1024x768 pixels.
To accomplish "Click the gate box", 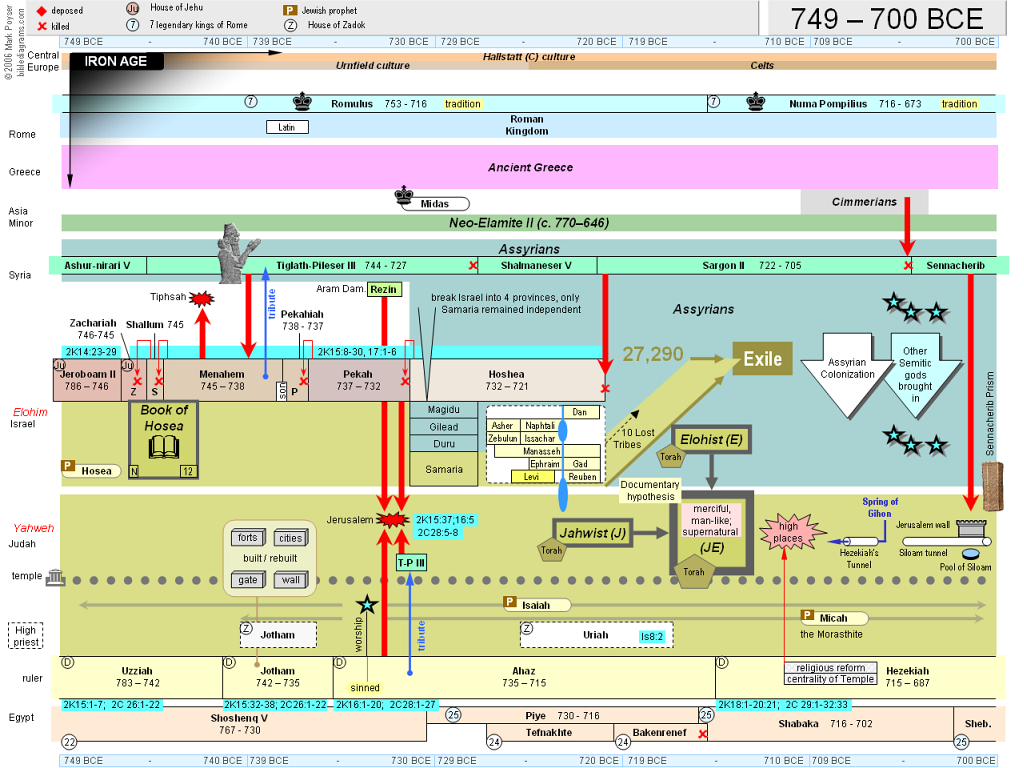I will pyautogui.click(x=248, y=579).
